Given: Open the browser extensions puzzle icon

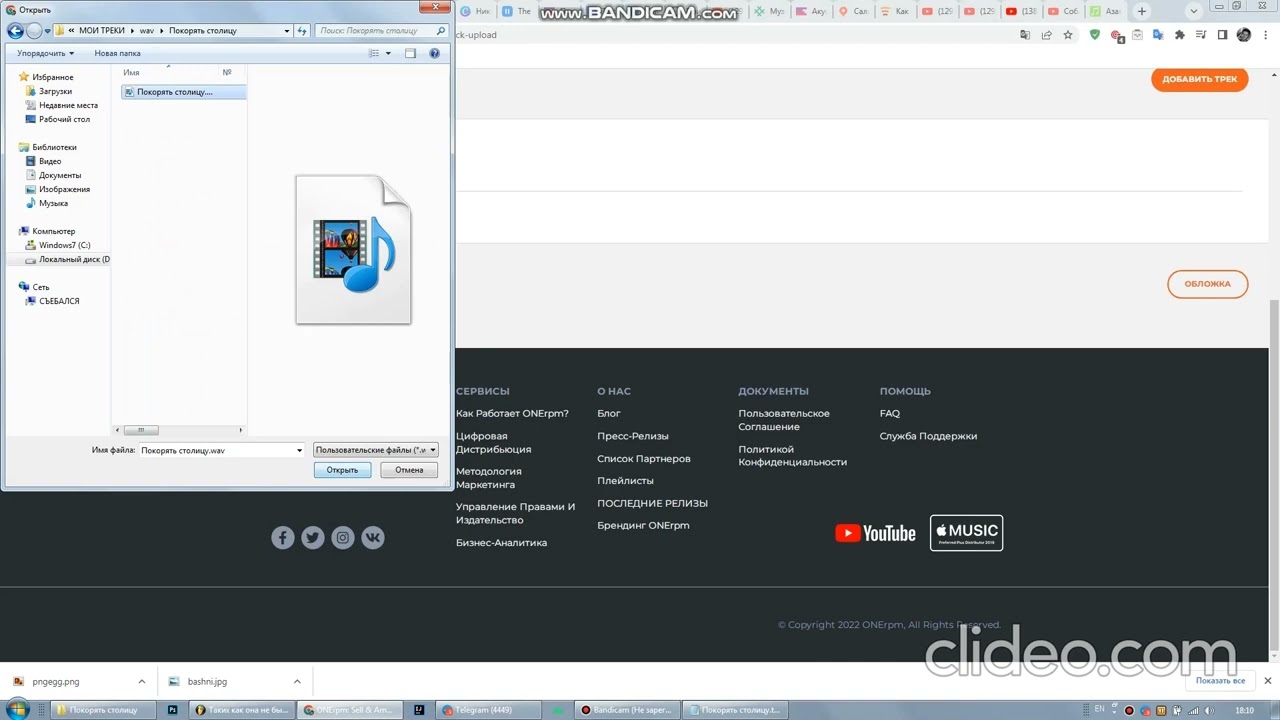Looking at the screenshot, I should point(1180,35).
